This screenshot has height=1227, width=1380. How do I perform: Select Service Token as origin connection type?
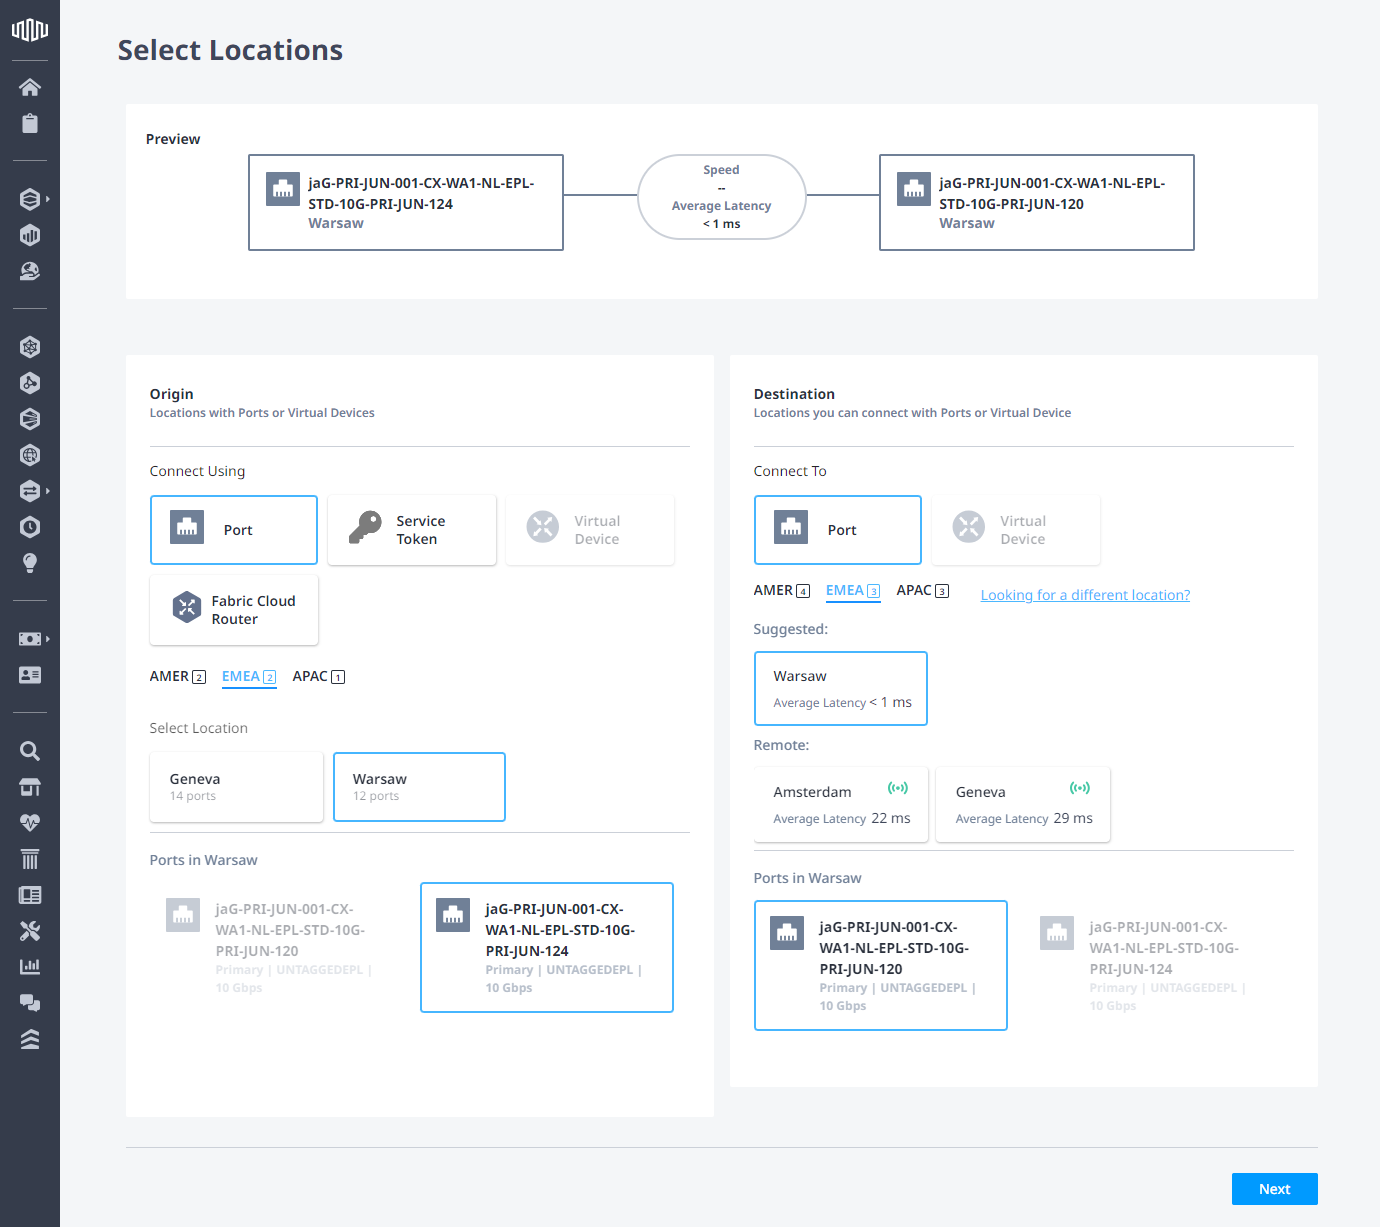pos(412,530)
